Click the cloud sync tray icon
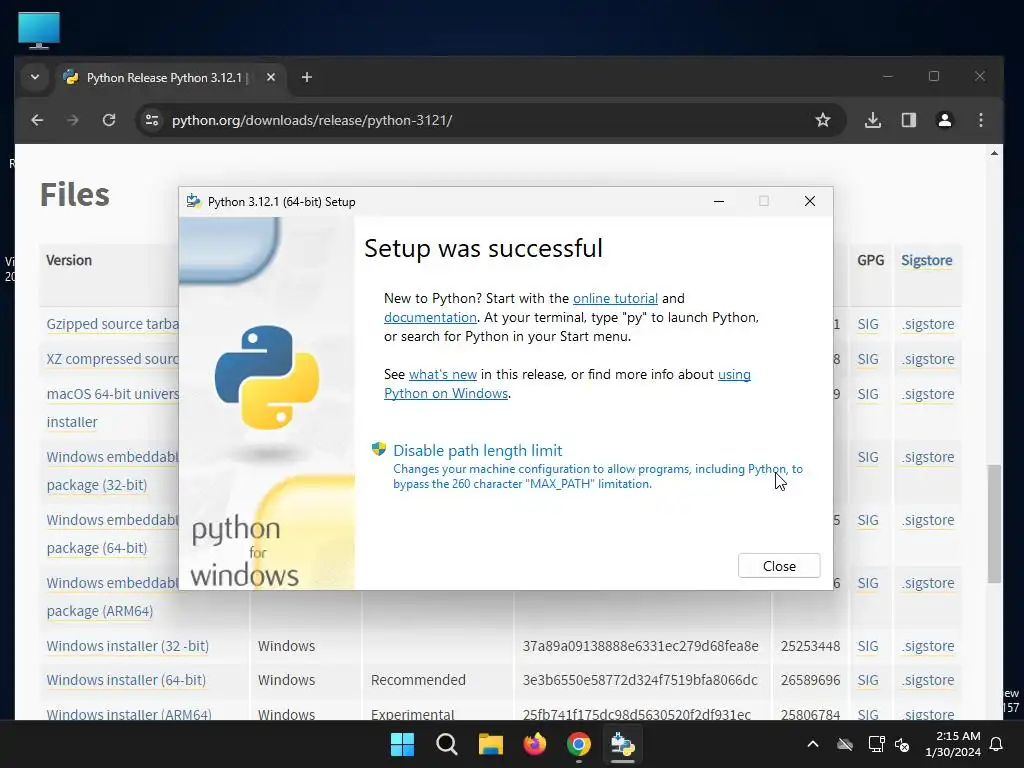The width and height of the screenshot is (1024, 768). coord(845,744)
